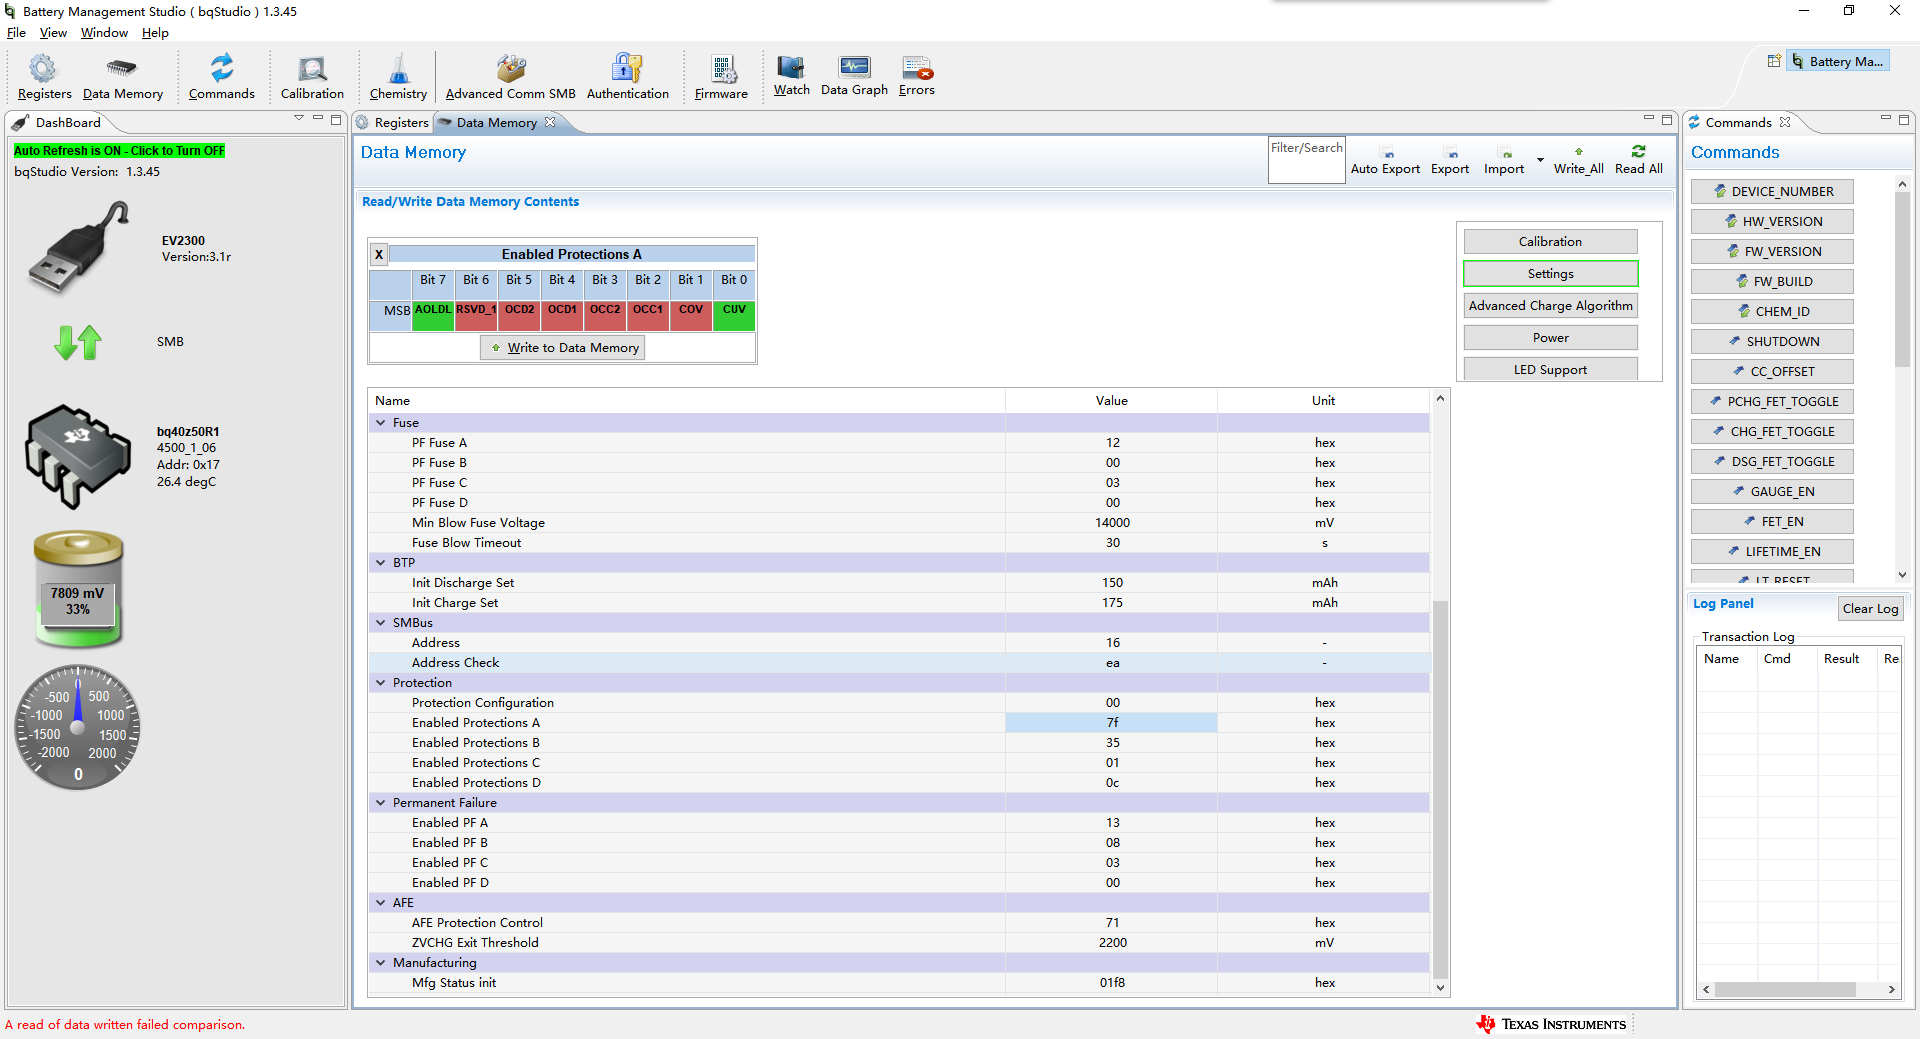This screenshot has height=1039, width=1920.
Task: Collapse the Permanent Failure group
Action: pyautogui.click(x=381, y=803)
